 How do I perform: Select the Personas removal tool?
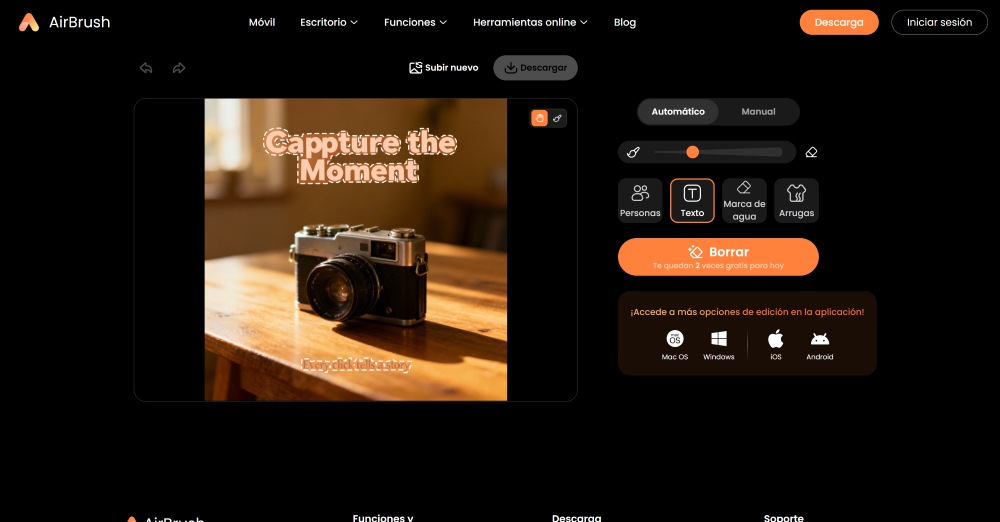640,200
